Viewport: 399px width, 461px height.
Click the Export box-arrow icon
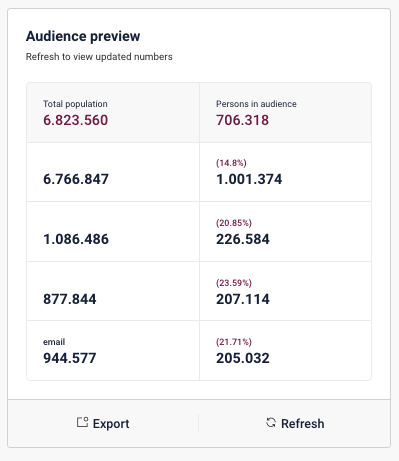coord(82,422)
